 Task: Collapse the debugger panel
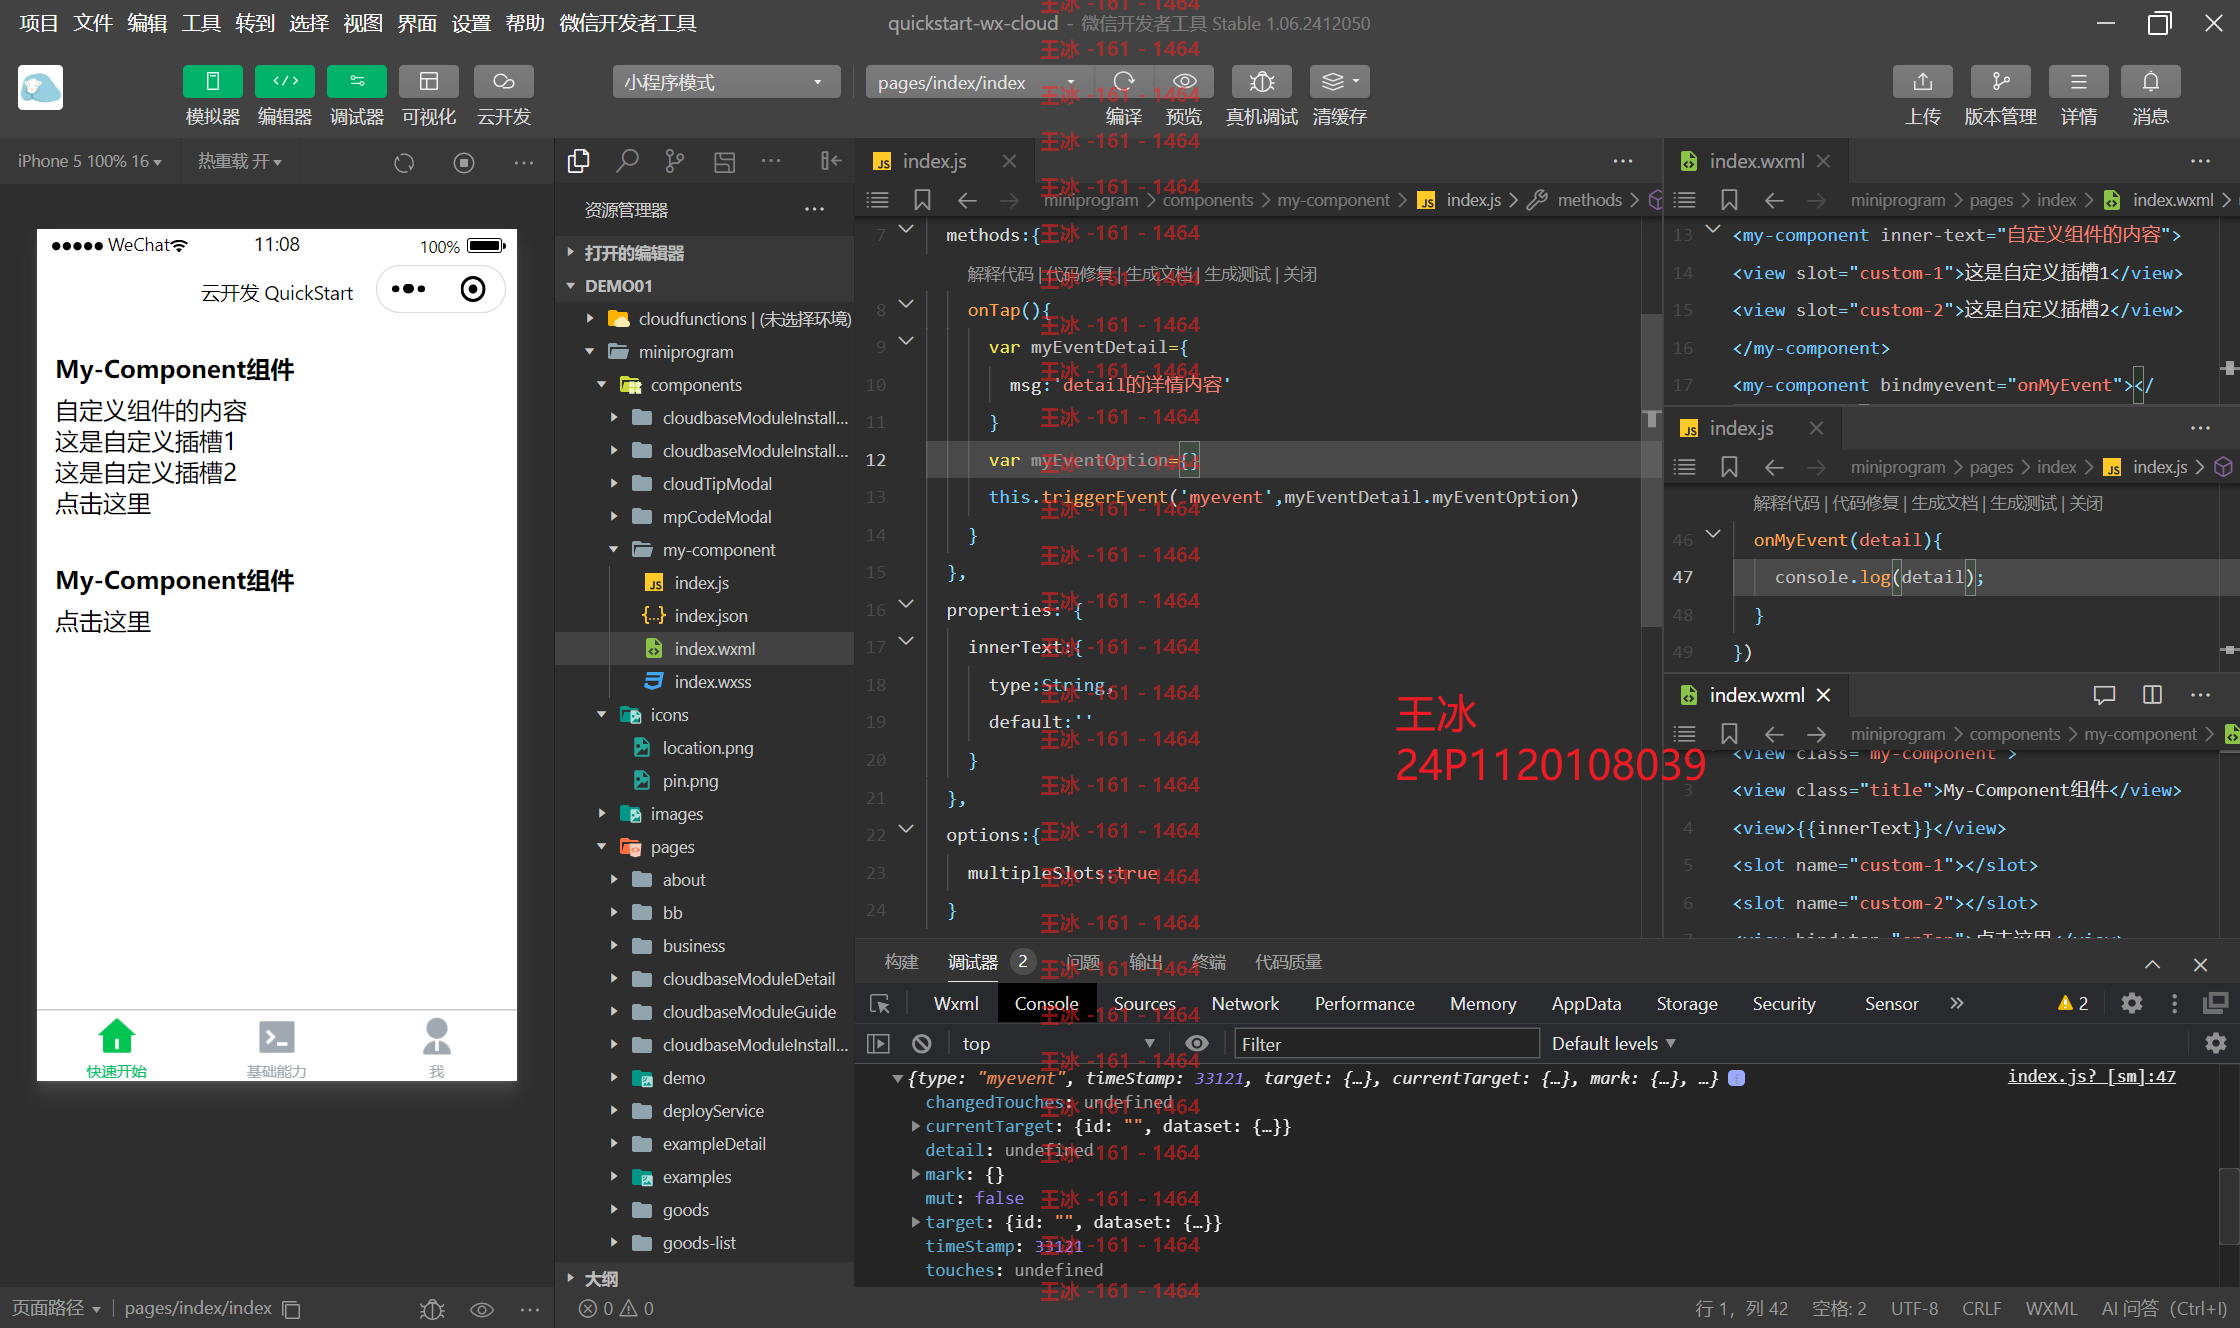pos(2152,964)
